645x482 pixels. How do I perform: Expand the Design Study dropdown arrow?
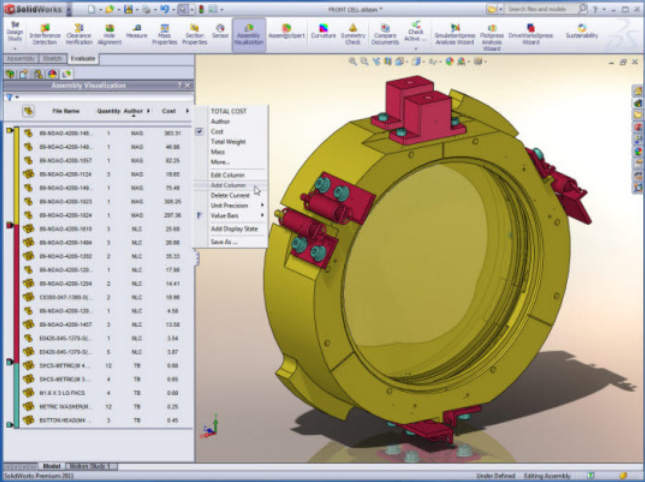15,49
